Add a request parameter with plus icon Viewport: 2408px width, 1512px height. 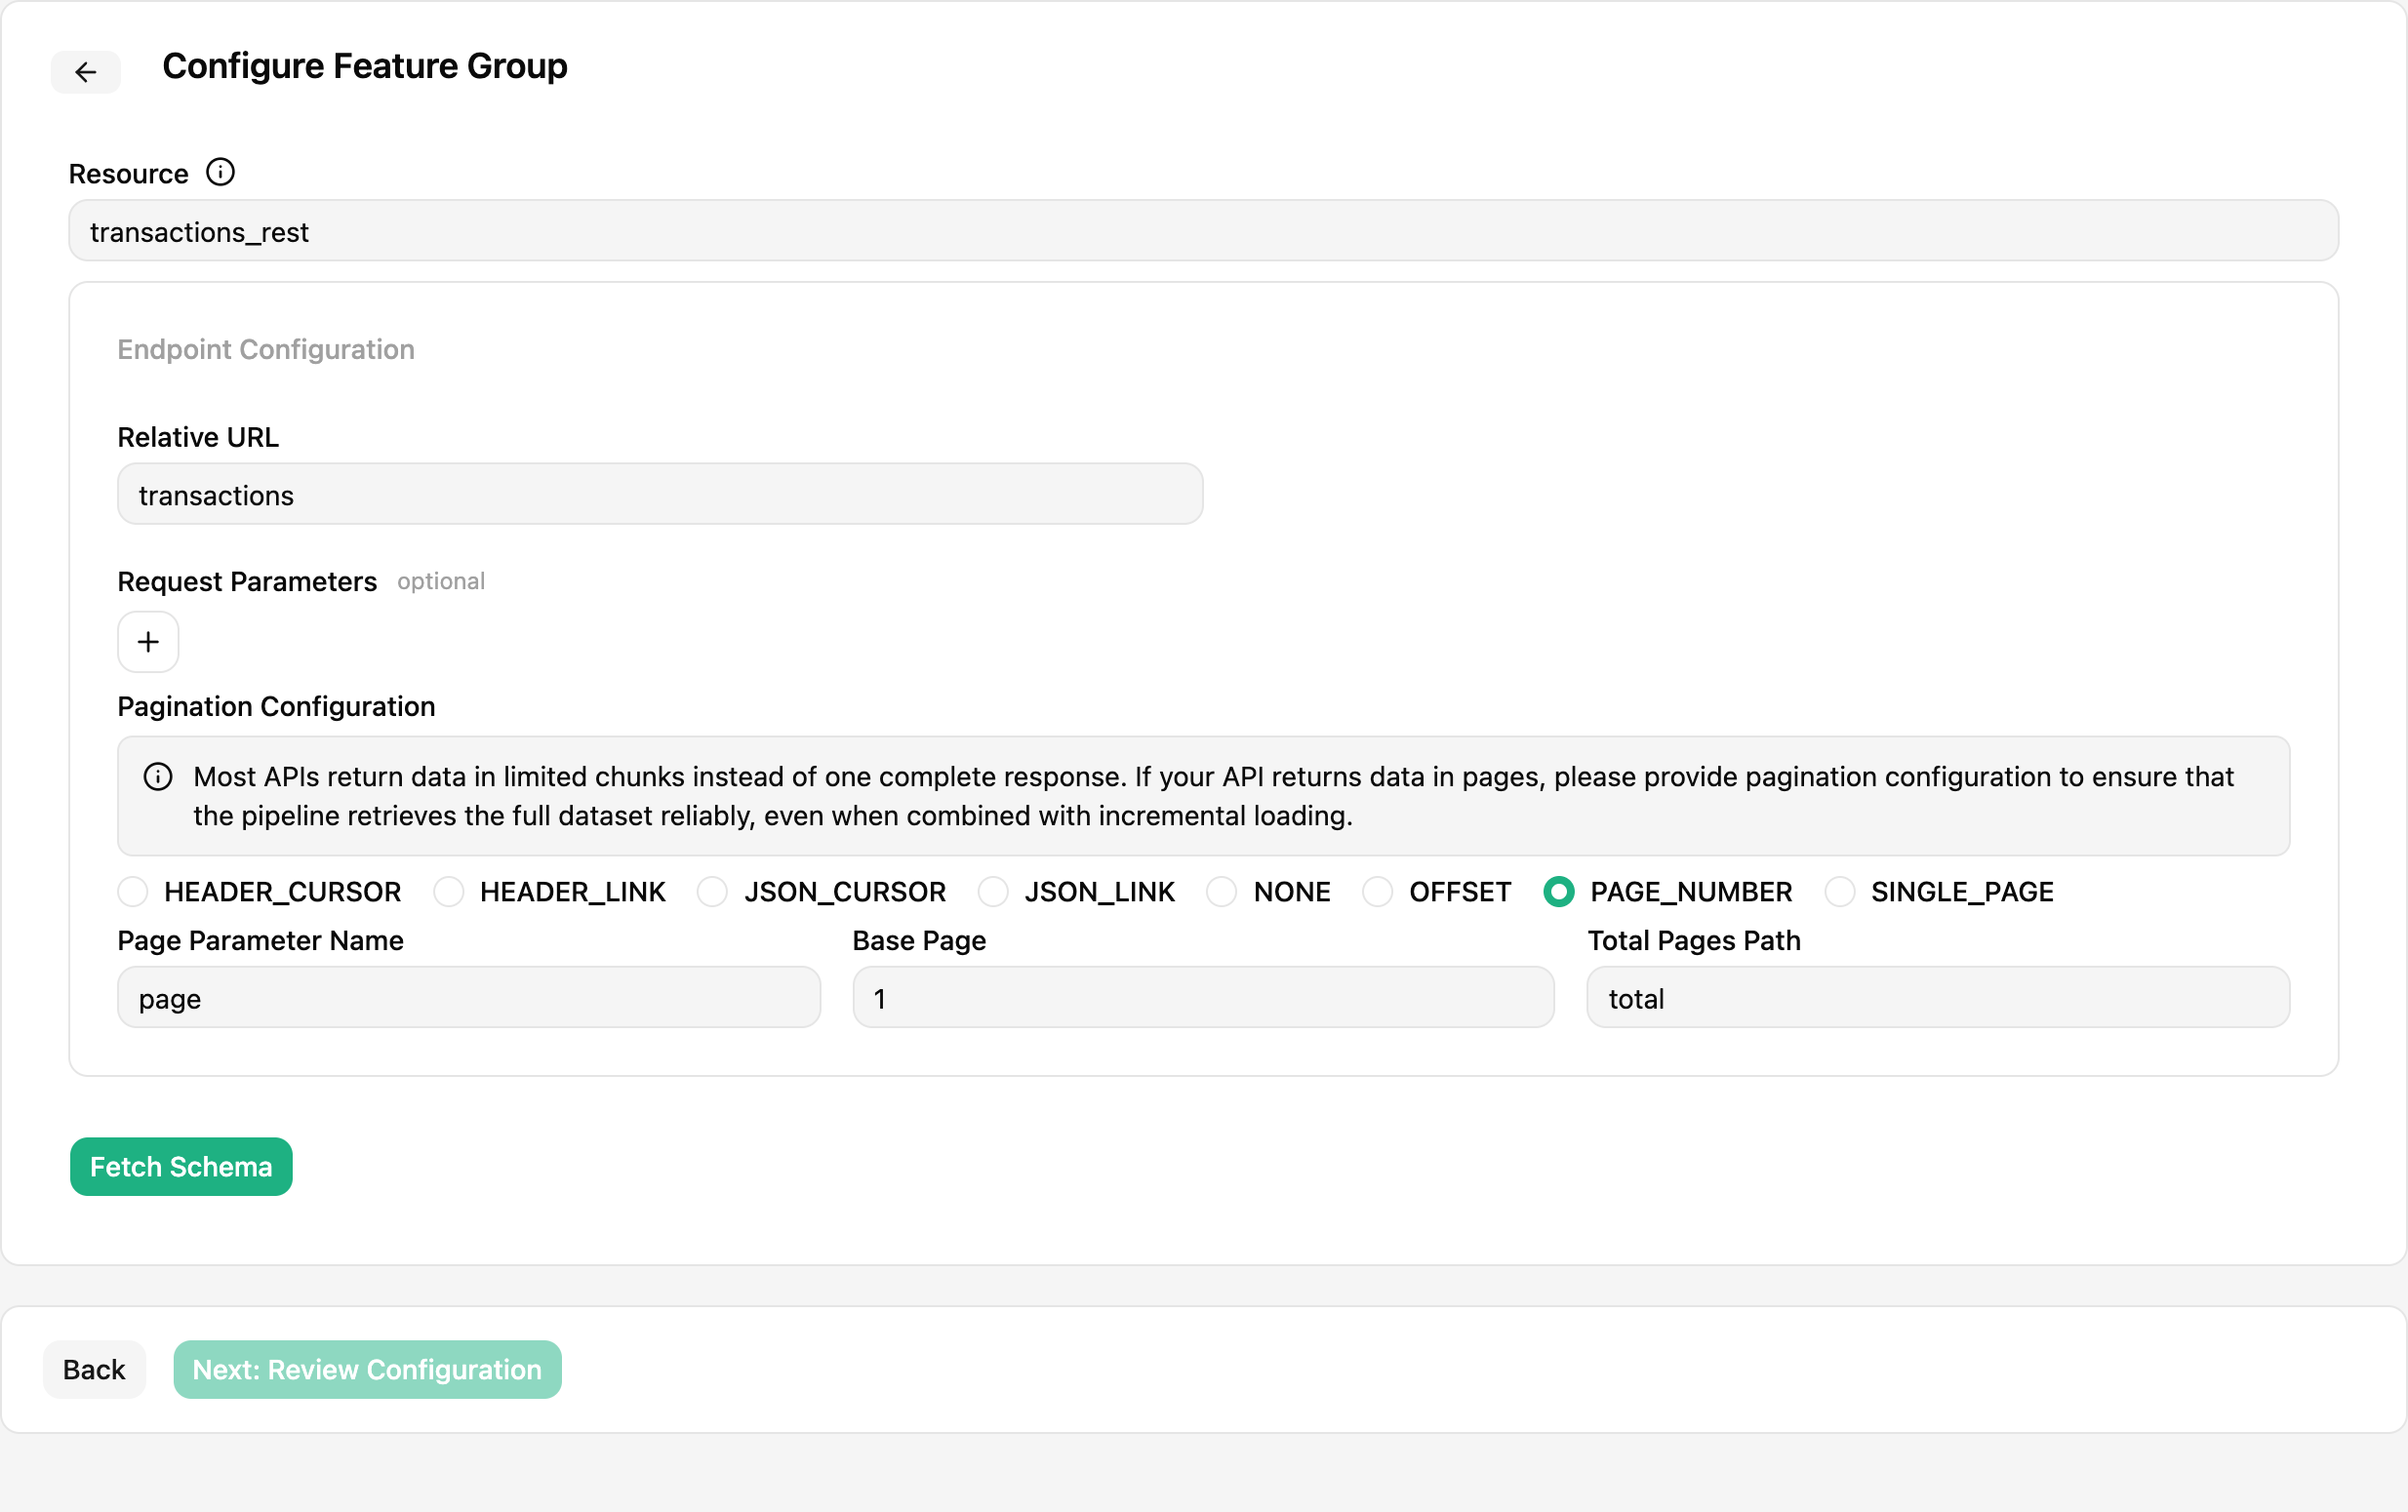pos(148,642)
